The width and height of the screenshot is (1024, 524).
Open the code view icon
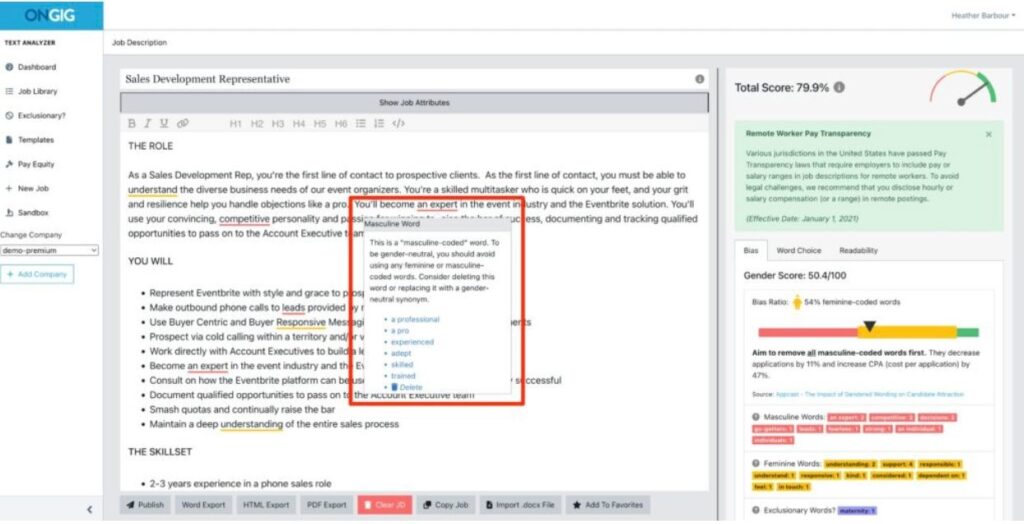click(398, 123)
